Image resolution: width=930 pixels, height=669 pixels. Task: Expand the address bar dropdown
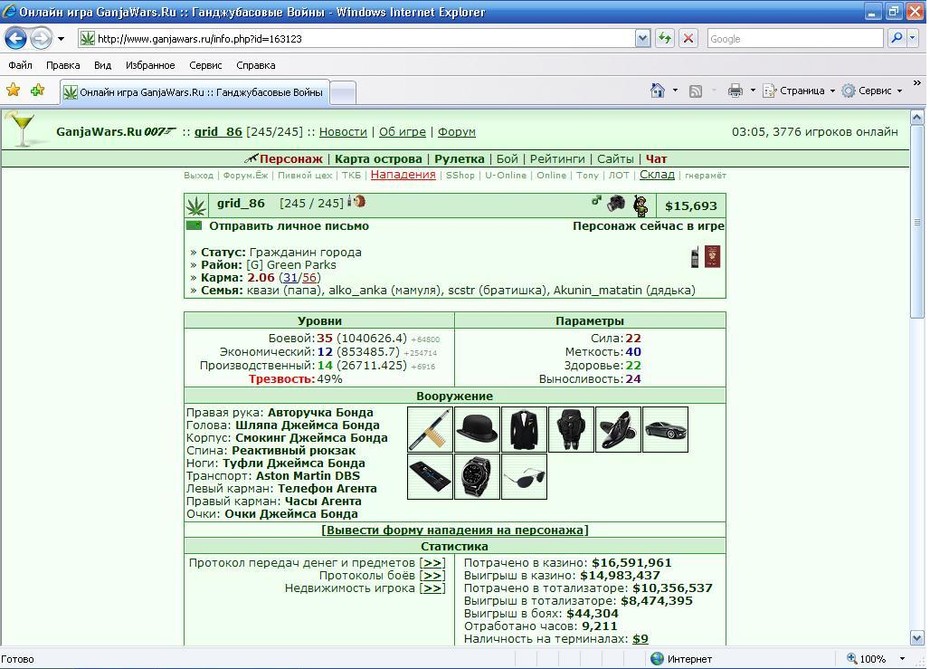[642, 39]
